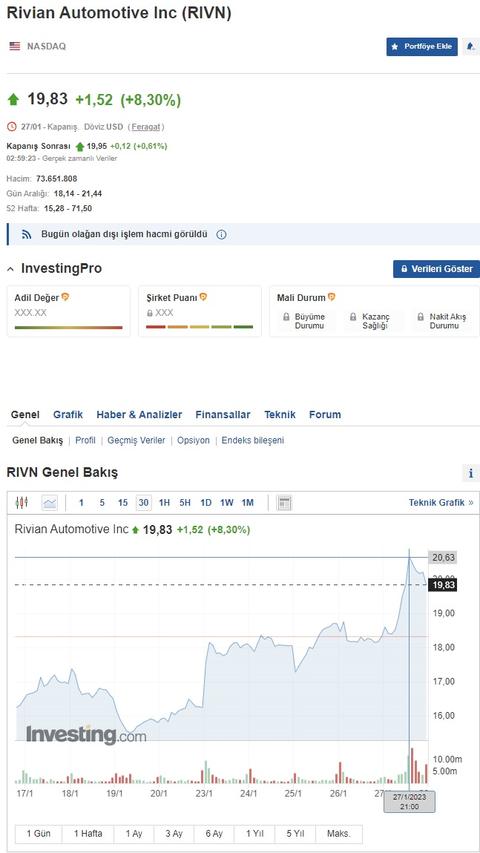Open the Opsiyon sub-tab
The width and height of the screenshot is (480, 853).
click(193, 440)
